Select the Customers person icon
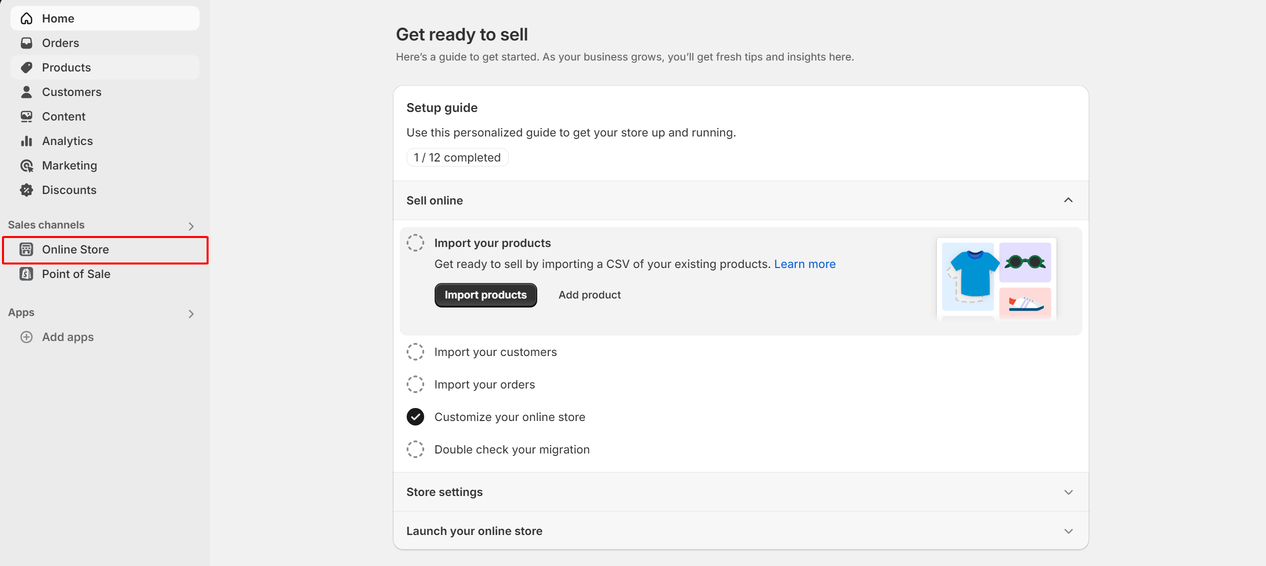Screen dimensions: 1266x566 [26, 92]
